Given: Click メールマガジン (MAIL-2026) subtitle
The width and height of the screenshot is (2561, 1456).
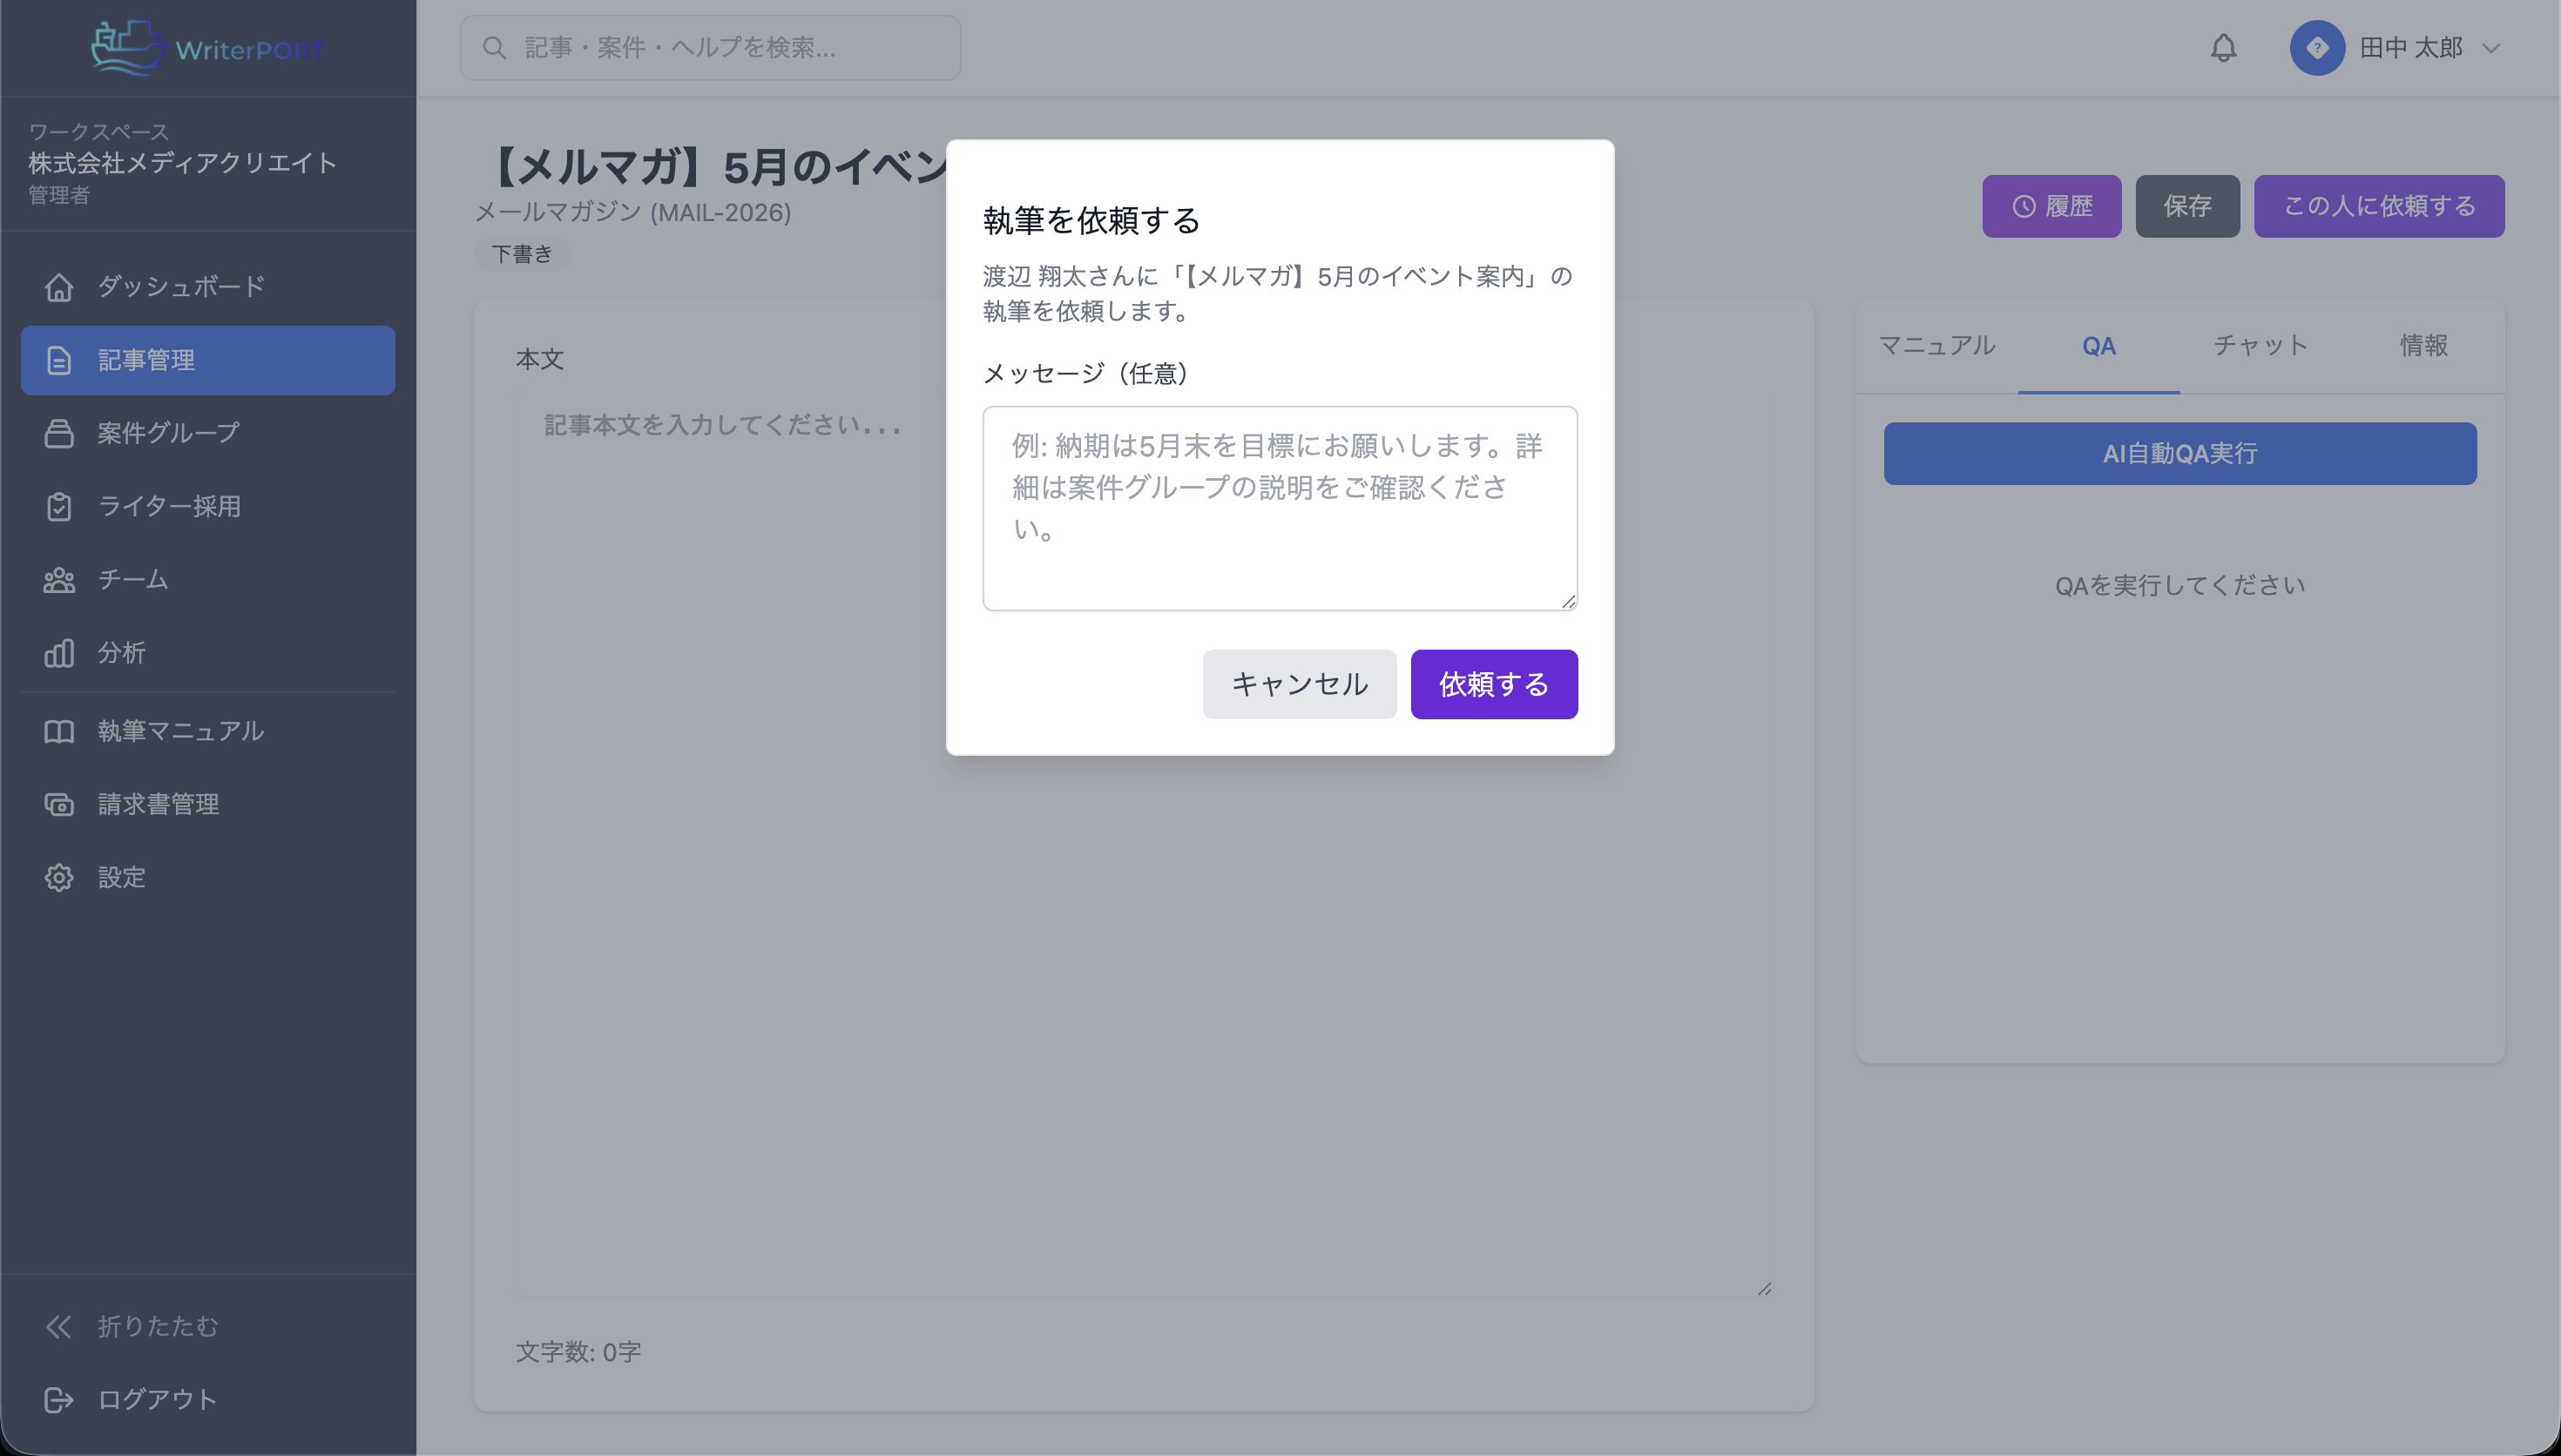Looking at the screenshot, I should click(x=632, y=212).
